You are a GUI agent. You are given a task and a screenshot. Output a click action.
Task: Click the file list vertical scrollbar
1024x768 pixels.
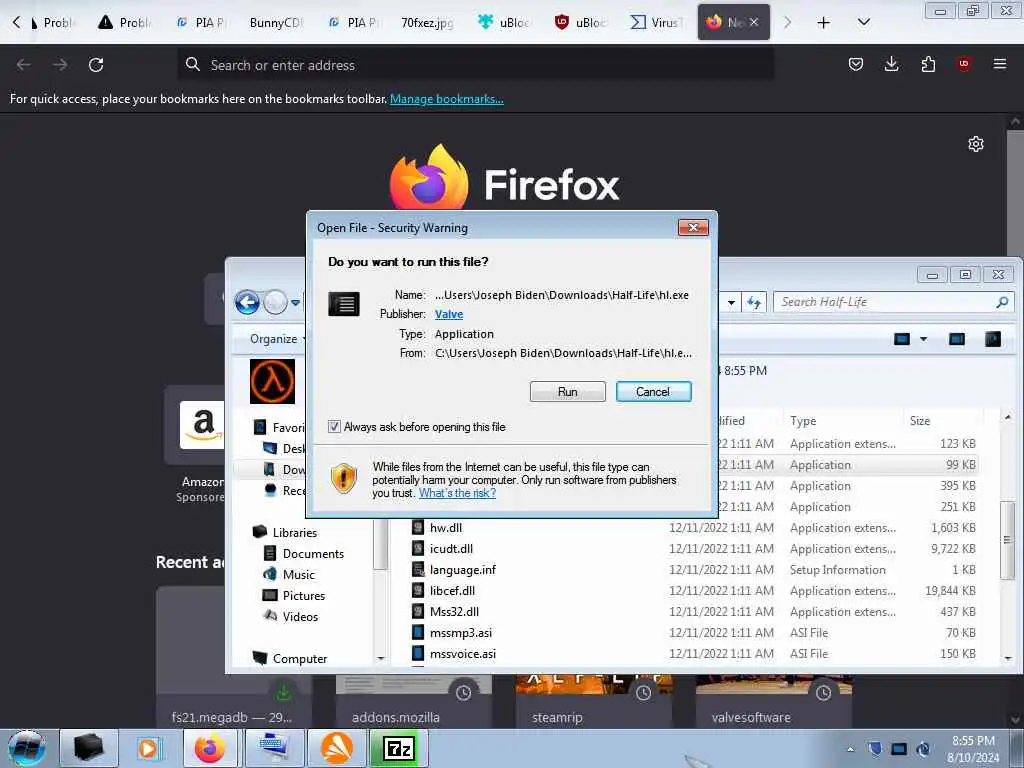tap(1008, 539)
